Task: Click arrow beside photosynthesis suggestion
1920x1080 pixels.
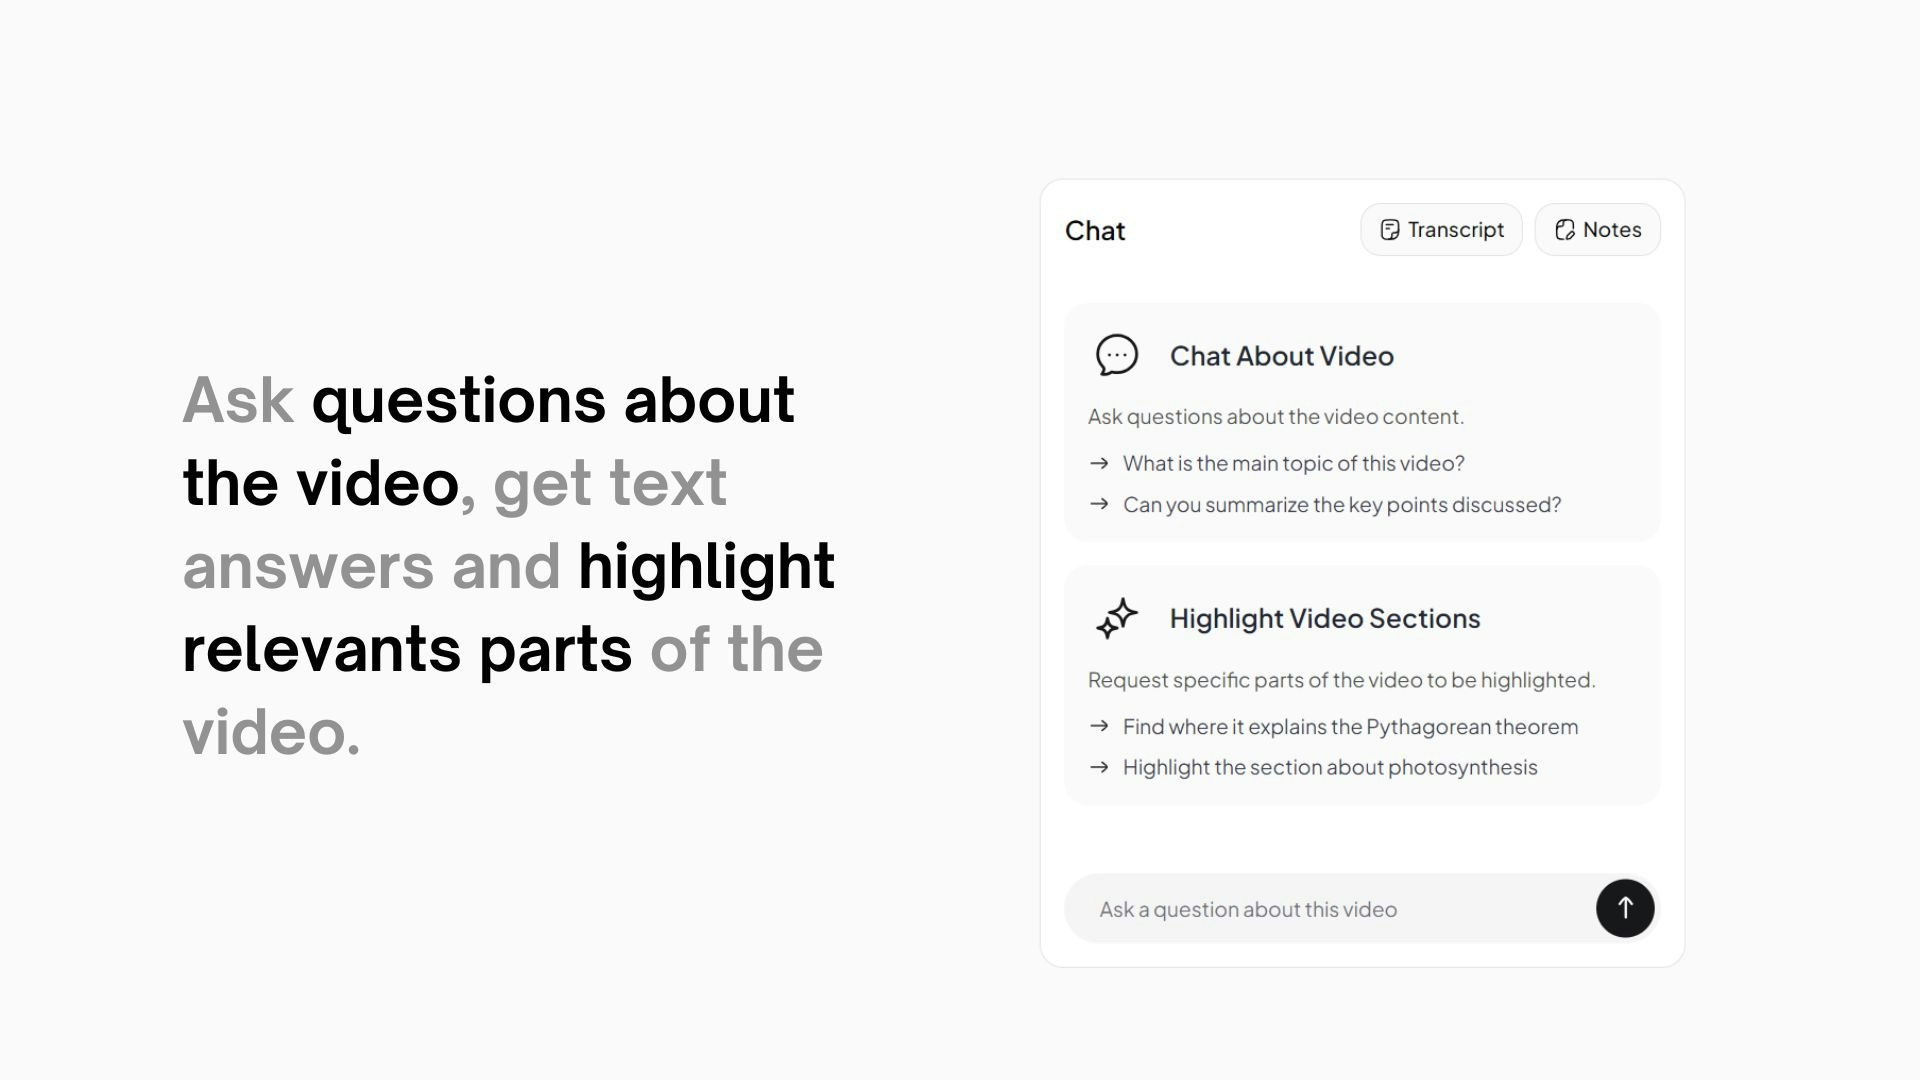Action: [1099, 767]
